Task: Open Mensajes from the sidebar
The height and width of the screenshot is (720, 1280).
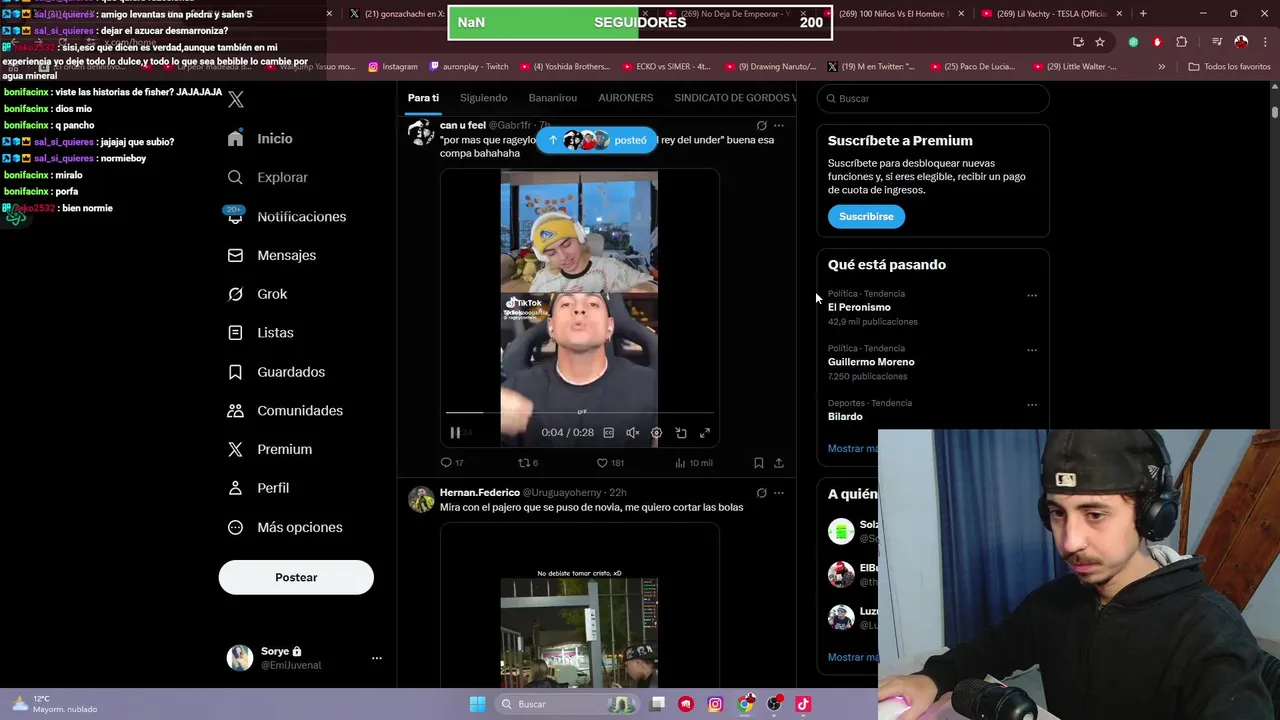Action: pyautogui.click(x=272, y=255)
